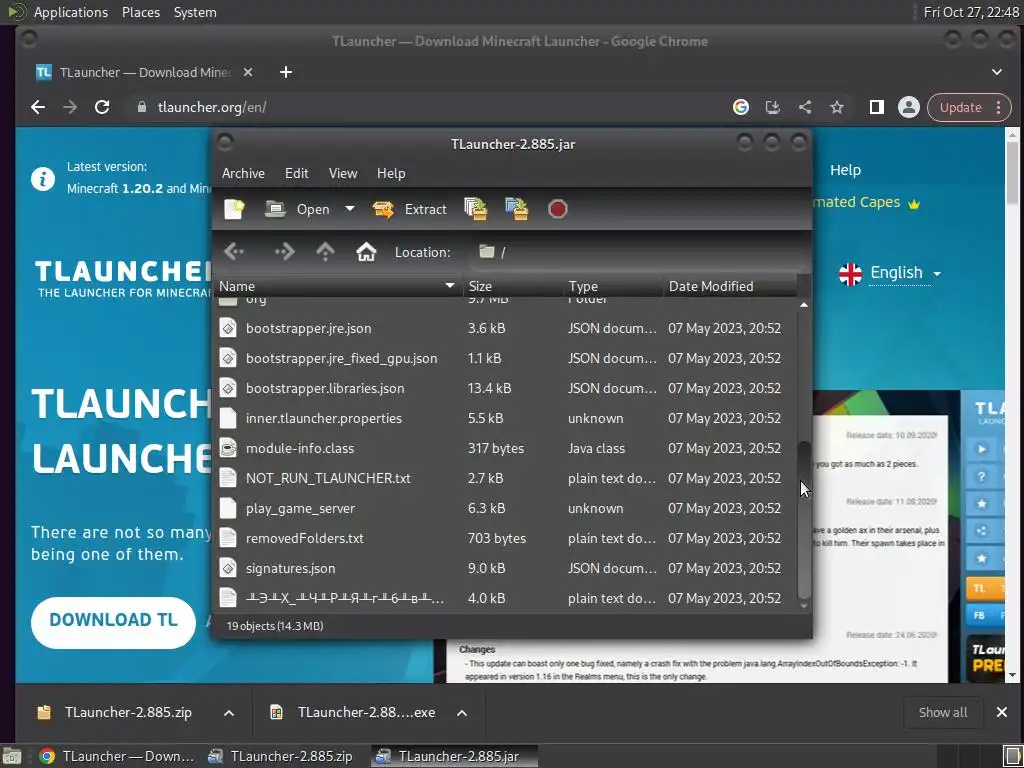Open a new Chrome tab
This screenshot has width=1024, height=768.
[286, 72]
